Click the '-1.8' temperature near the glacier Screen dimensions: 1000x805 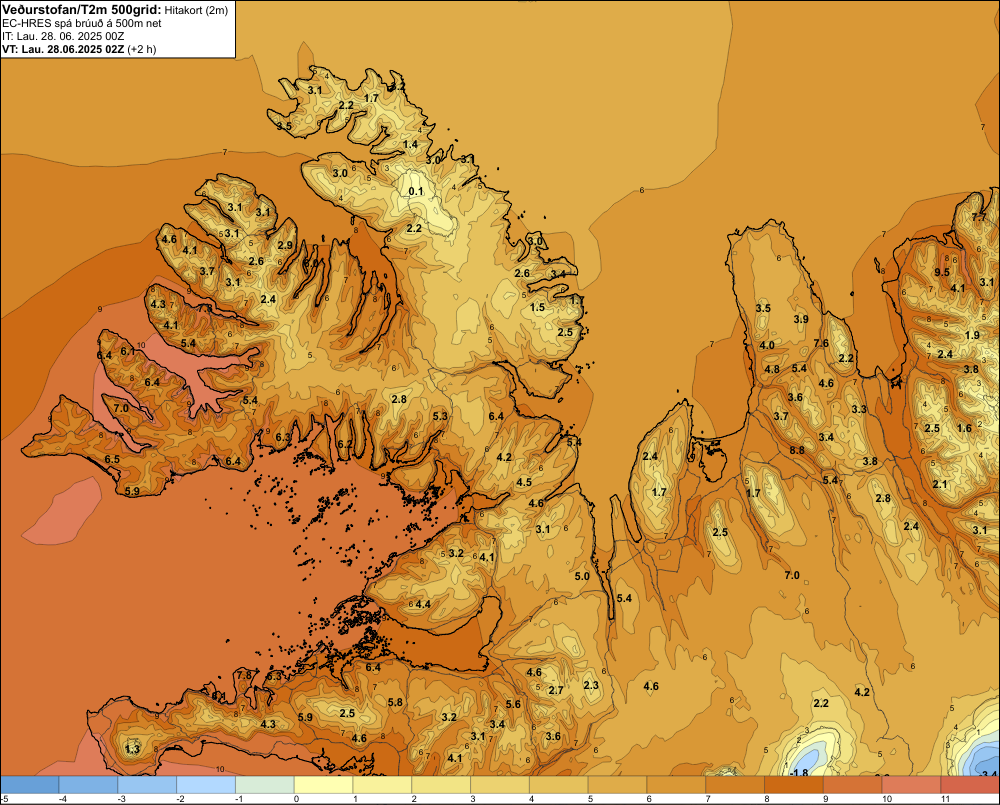coord(798,772)
